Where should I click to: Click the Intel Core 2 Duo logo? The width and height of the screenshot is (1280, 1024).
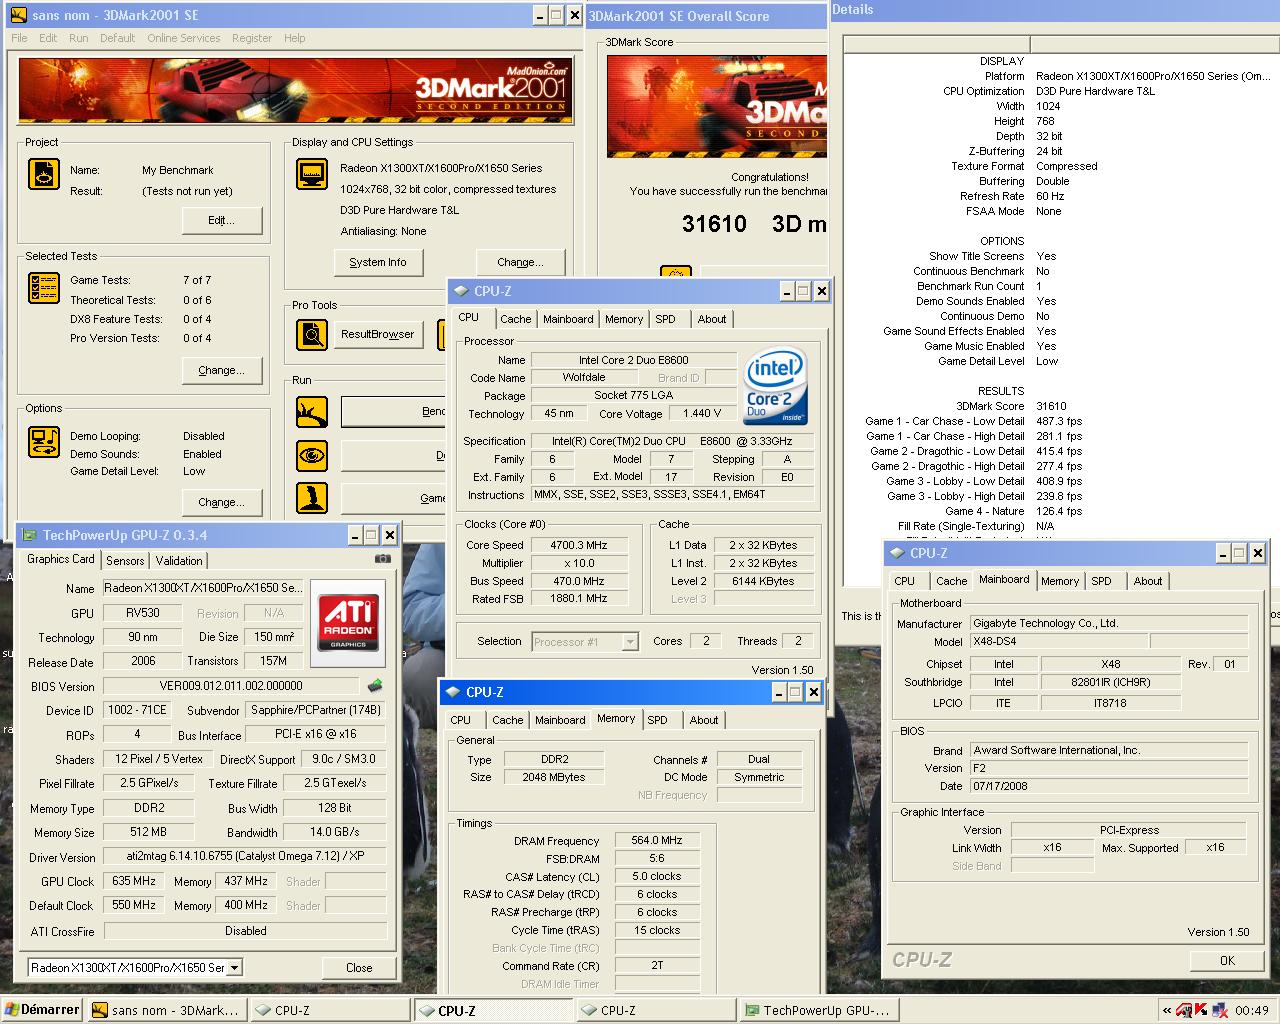point(776,386)
